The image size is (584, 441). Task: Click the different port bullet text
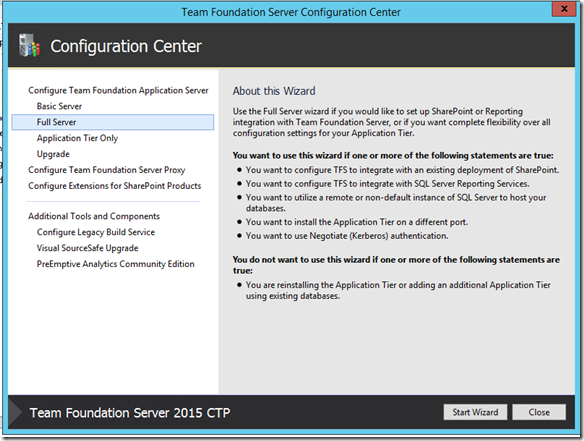(x=356, y=222)
